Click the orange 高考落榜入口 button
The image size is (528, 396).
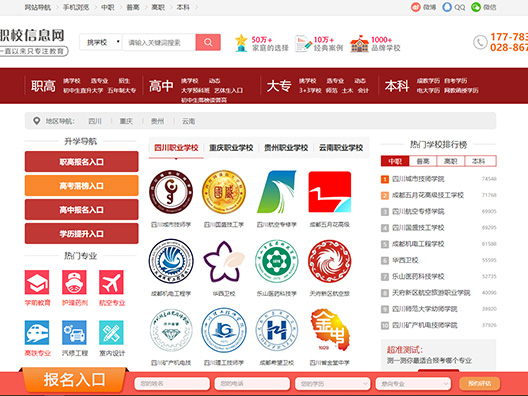pyautogui.click(x=81, y=186)
